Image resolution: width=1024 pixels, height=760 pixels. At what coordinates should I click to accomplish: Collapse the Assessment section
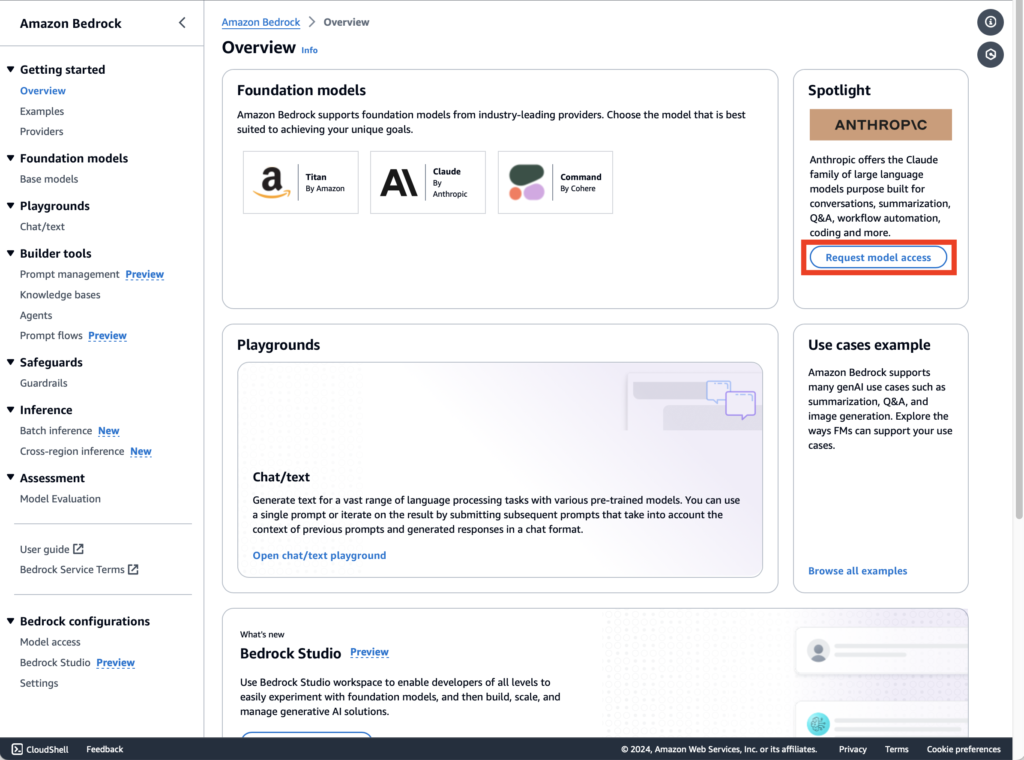[10, 478]
